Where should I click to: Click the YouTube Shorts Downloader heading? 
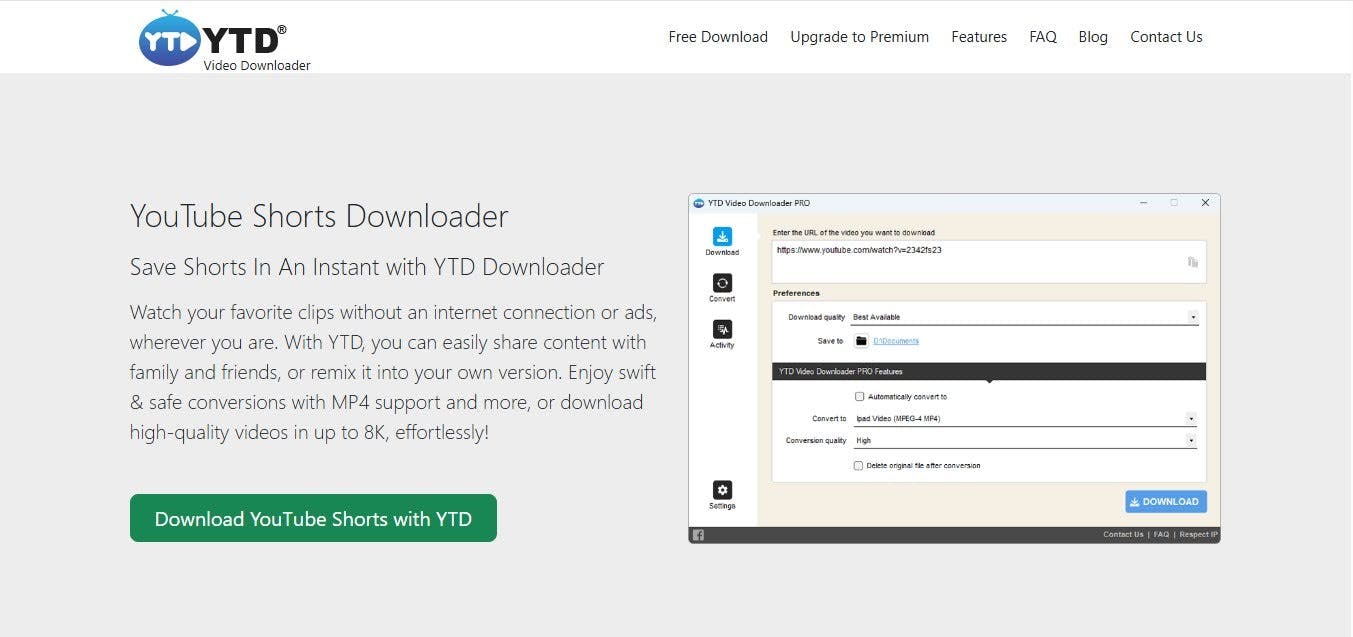point(319,216)
